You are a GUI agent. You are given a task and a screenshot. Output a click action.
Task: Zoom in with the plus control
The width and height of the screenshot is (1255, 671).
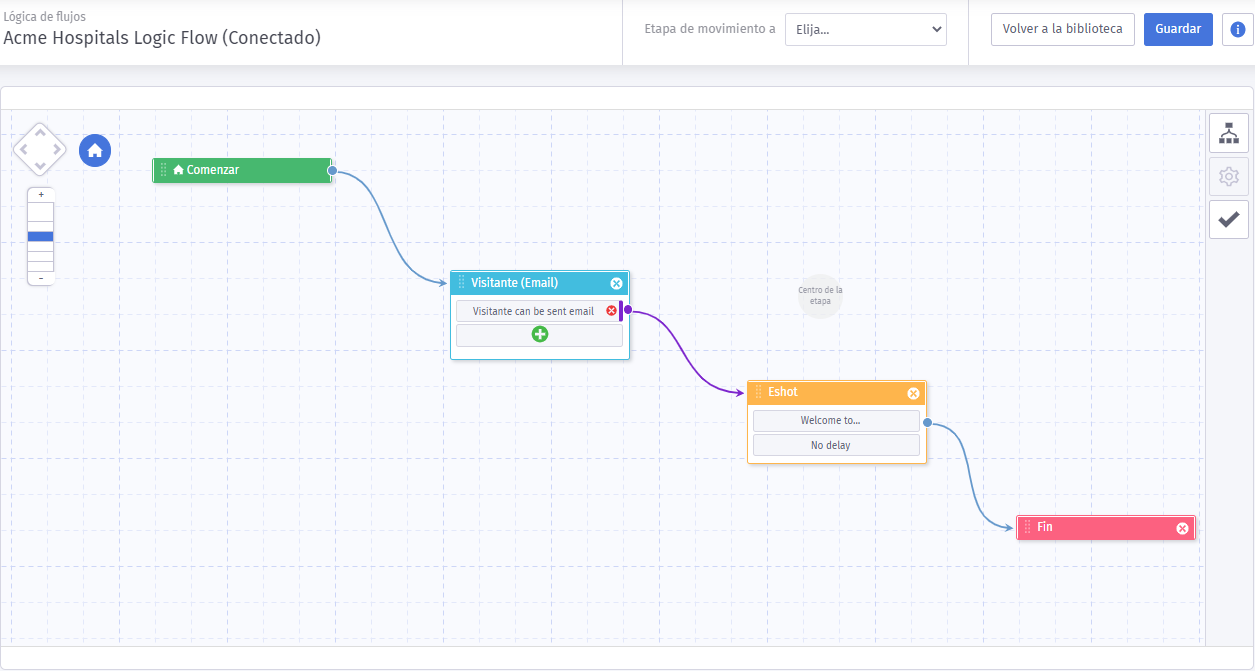coord(41,195)
